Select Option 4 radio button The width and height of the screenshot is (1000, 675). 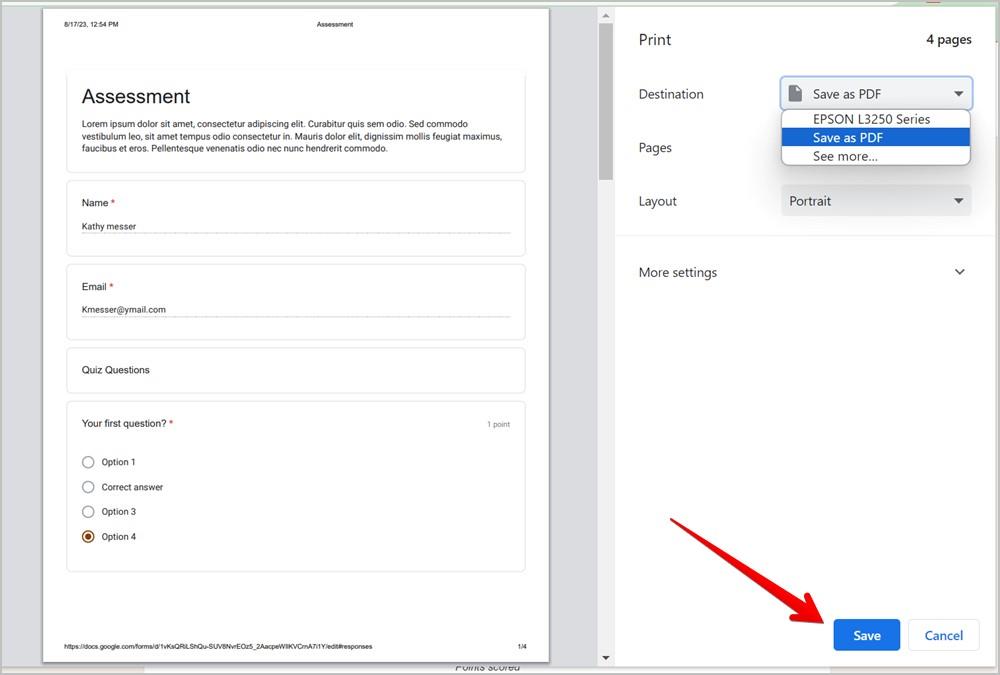point(88,537)
